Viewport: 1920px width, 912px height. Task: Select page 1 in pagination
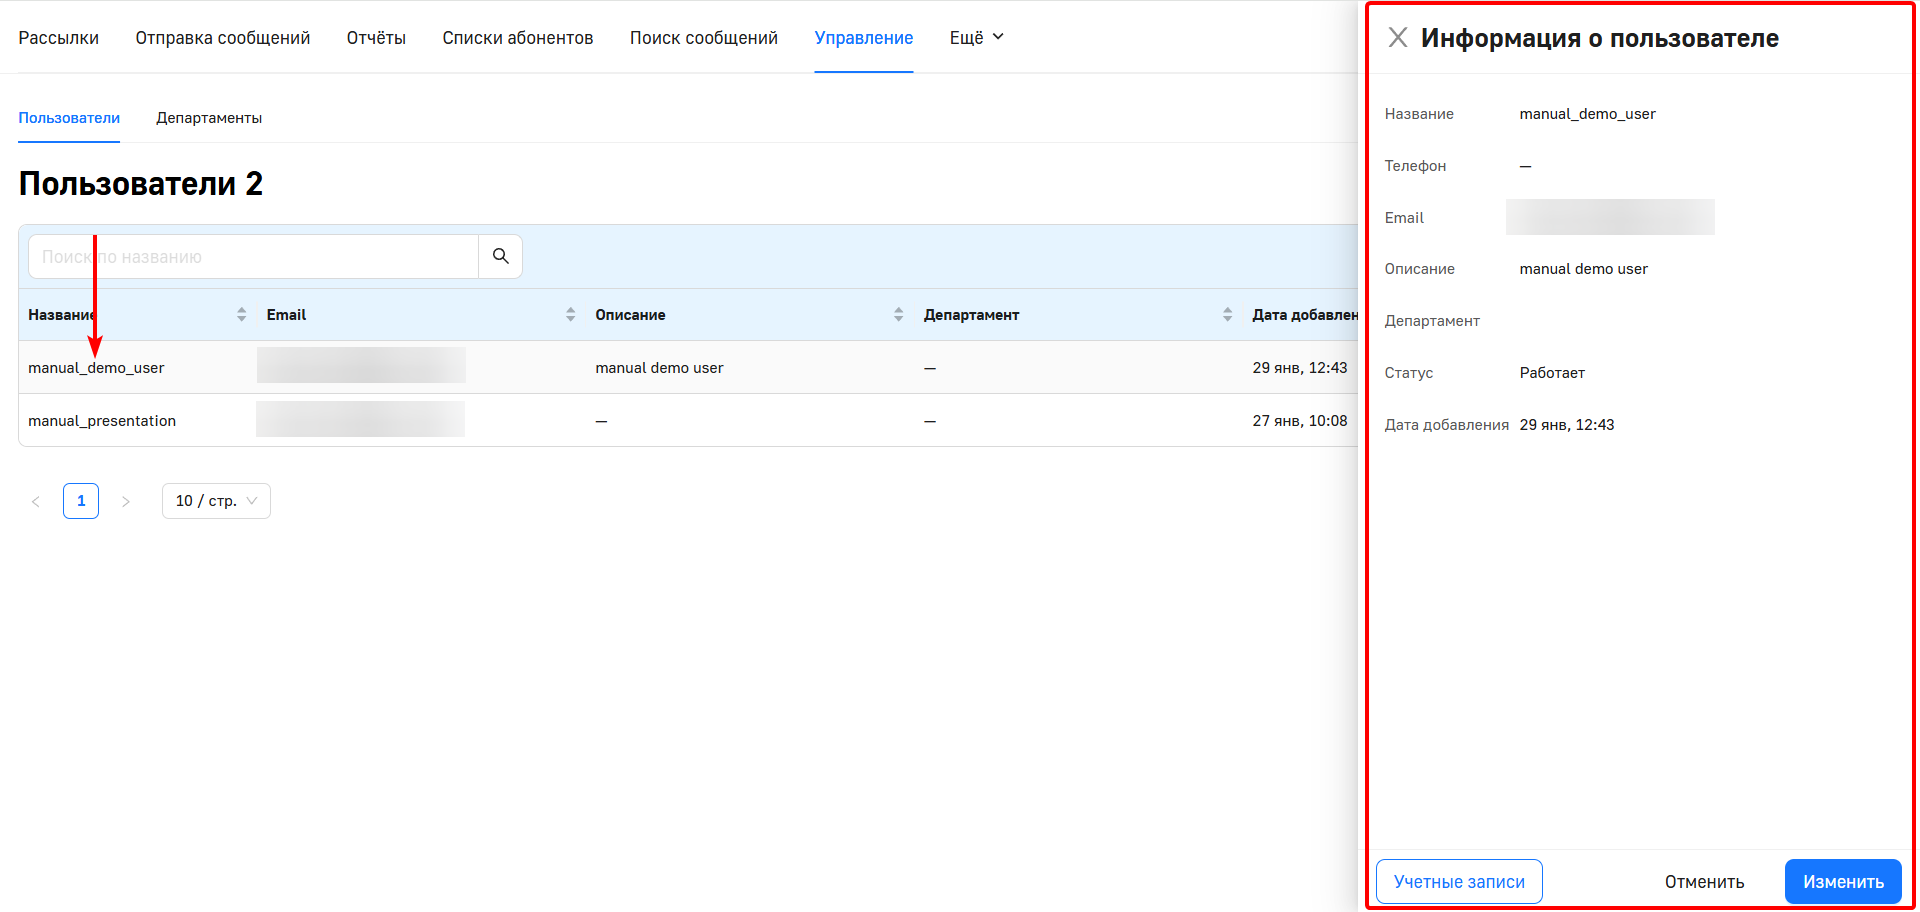pyautogui.click(x=81, y=501)
